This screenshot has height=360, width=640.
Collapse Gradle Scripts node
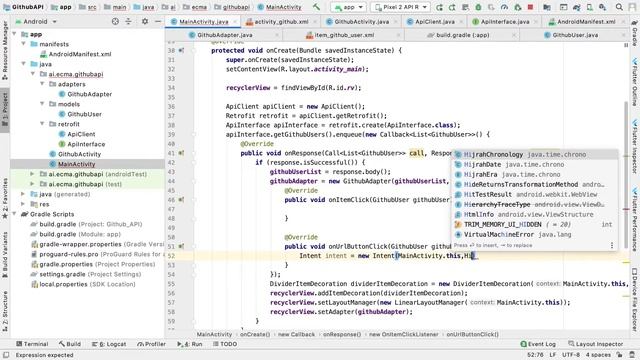click(x=15, y=214)
